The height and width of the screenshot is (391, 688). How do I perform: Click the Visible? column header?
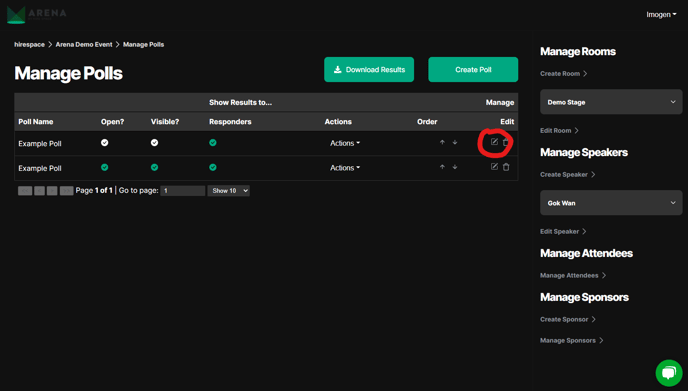coord(165,122)
